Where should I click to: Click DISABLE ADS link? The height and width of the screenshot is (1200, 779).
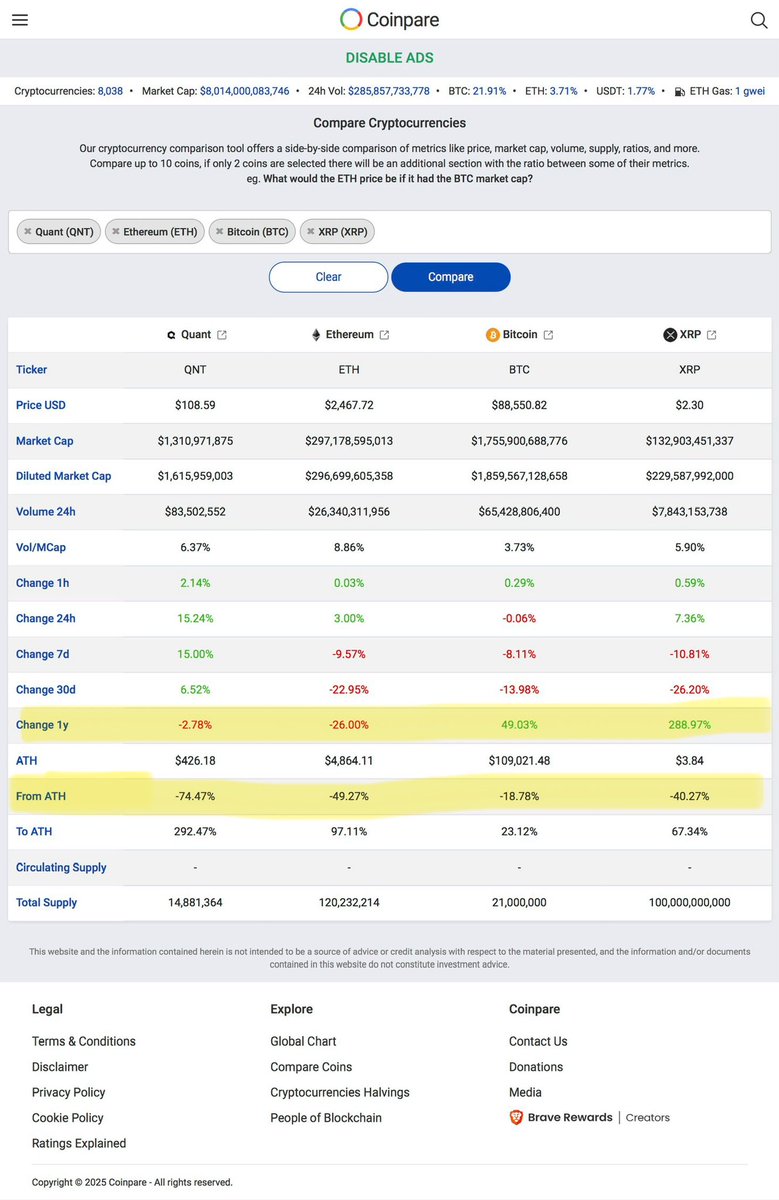point(389,58)
